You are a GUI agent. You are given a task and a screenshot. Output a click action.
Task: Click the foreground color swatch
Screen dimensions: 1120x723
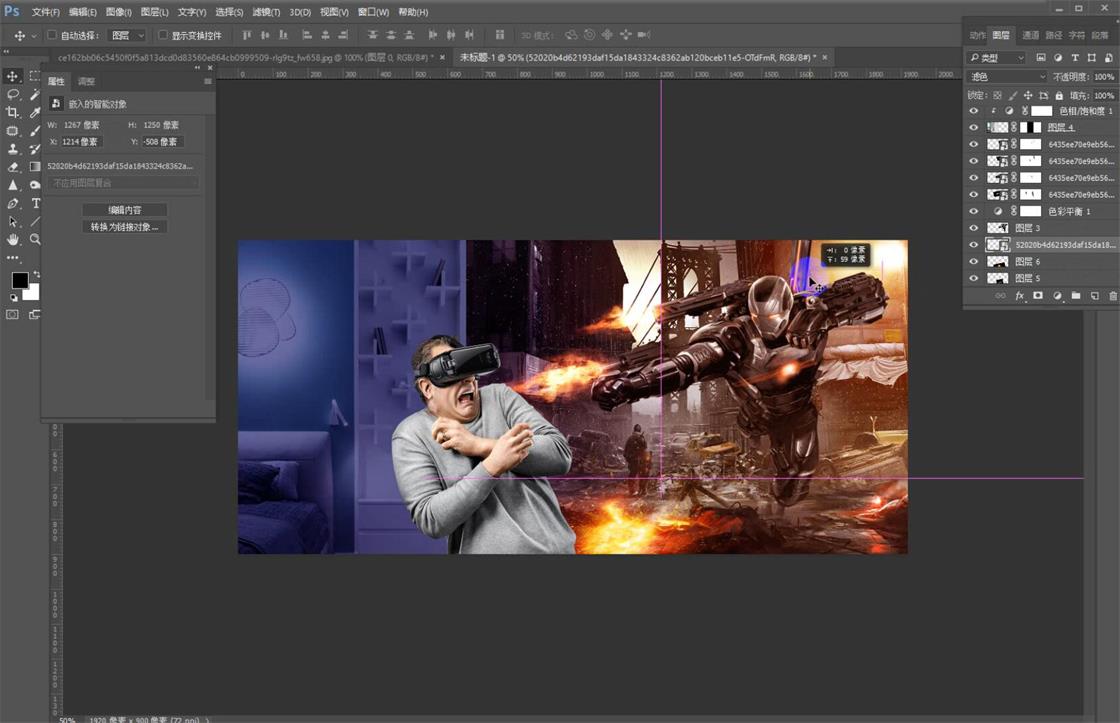pyautogui.click(x=20, y=281)
